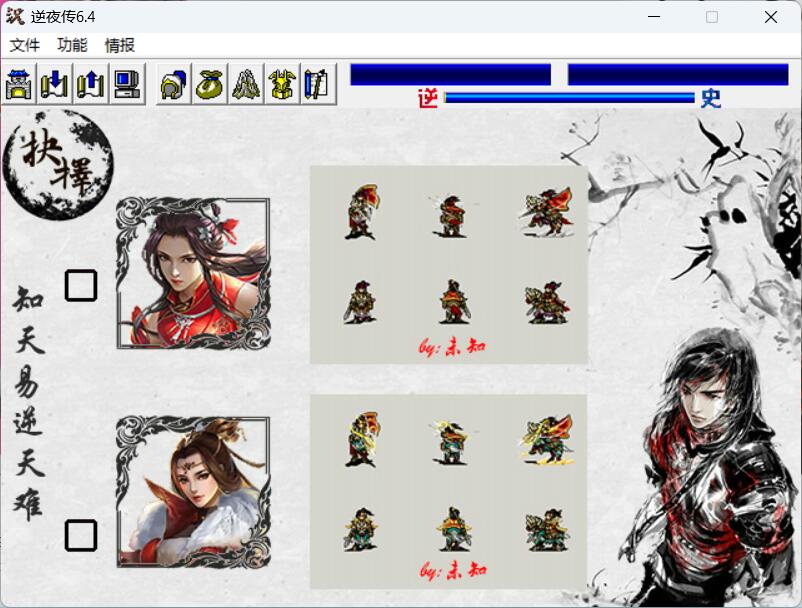The height and width of the screenshot is (608, 802).
Task: Click top panel's bottom-left red soldier sprite
Action: click(x=360, y=302)
